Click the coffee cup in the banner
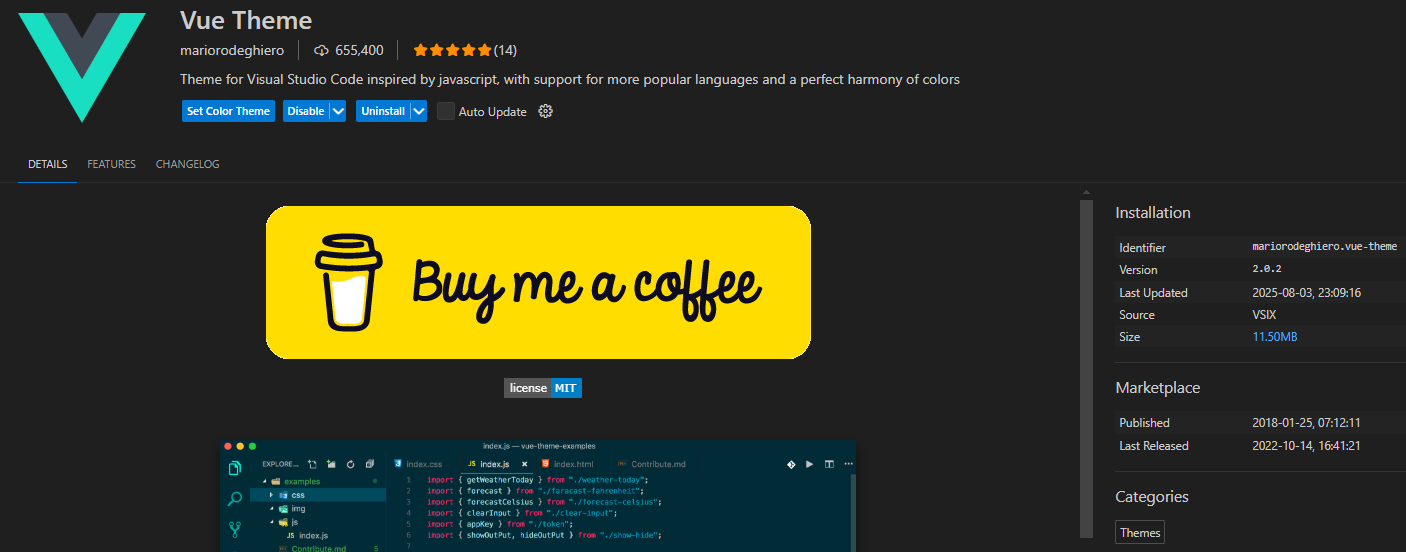This screenshot has width=1406, height=552. (x=349, y=282)
